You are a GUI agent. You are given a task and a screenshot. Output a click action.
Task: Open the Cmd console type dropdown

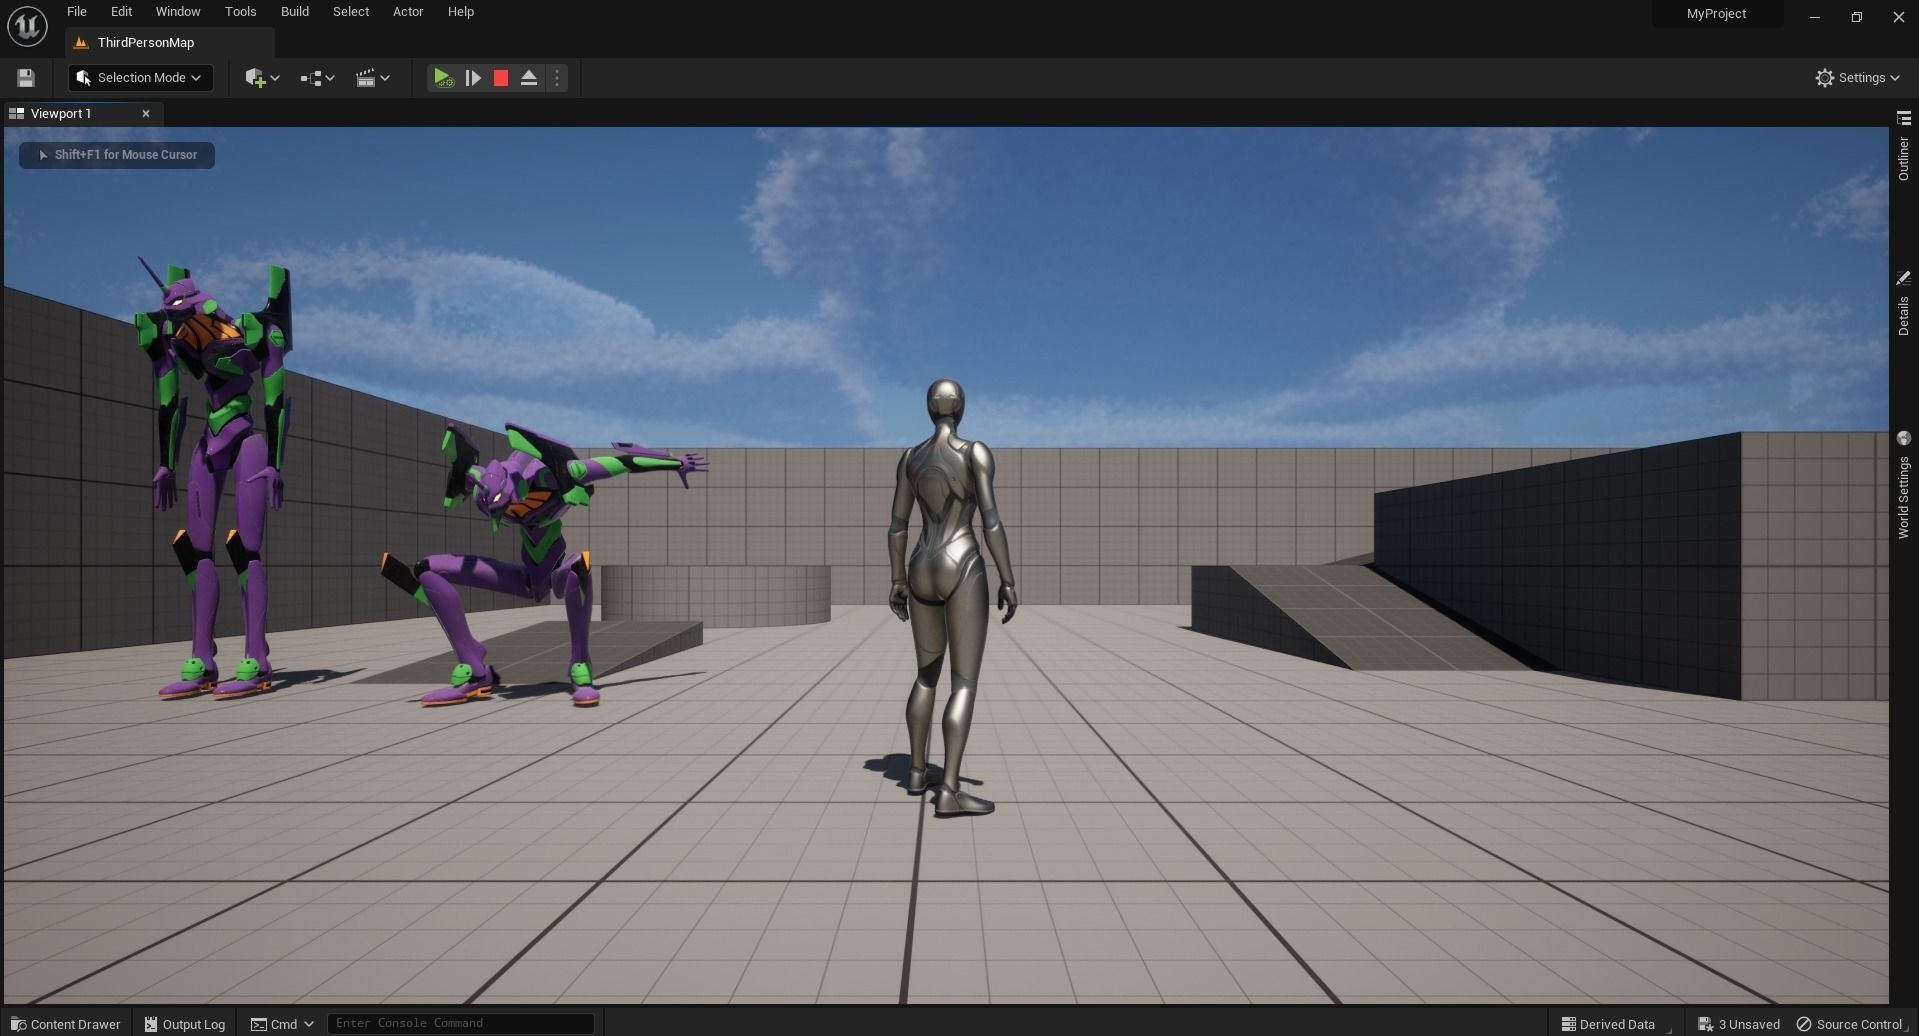[282, 1024]
